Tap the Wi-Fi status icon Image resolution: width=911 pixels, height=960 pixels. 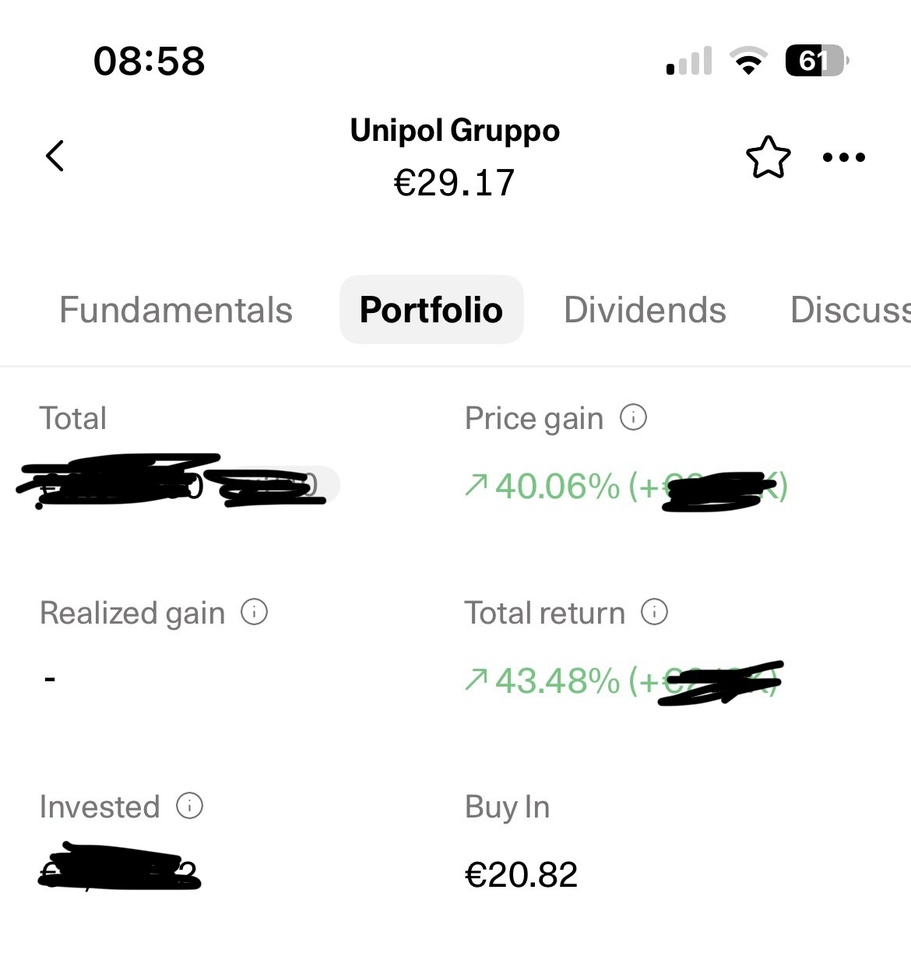(x=748, y=61)
